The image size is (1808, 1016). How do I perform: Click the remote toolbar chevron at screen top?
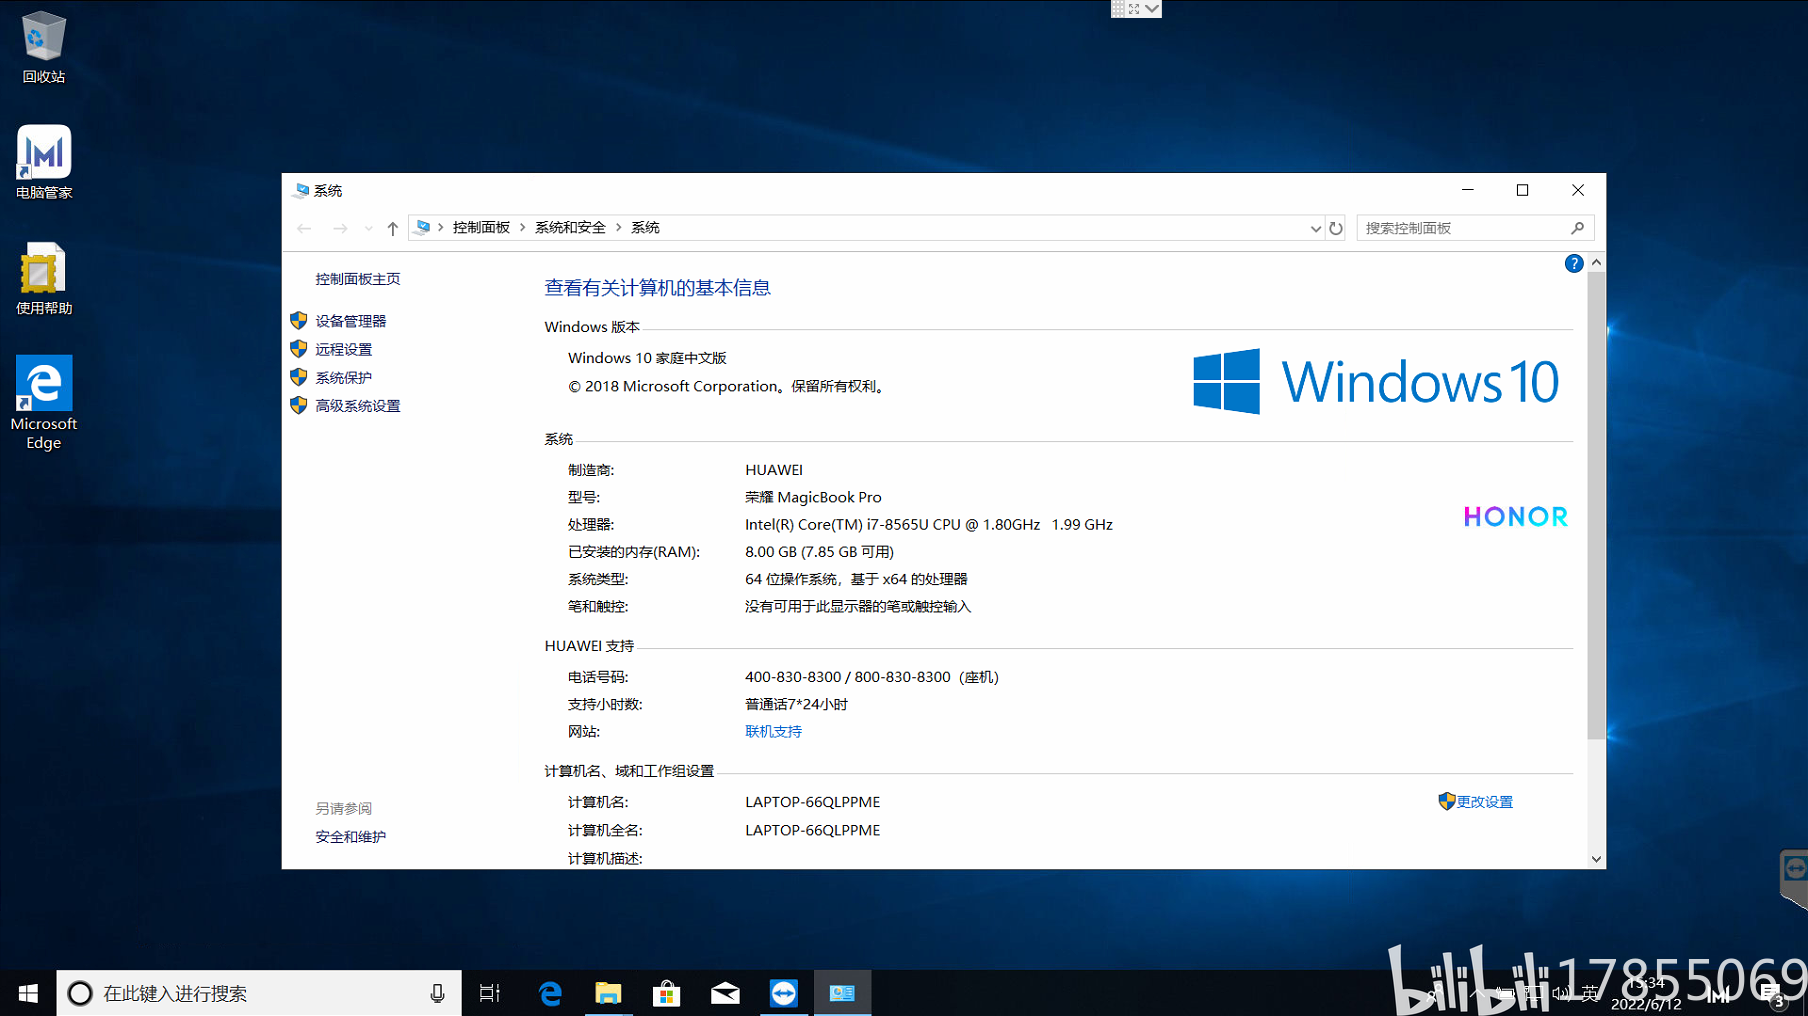(1152, 8)
